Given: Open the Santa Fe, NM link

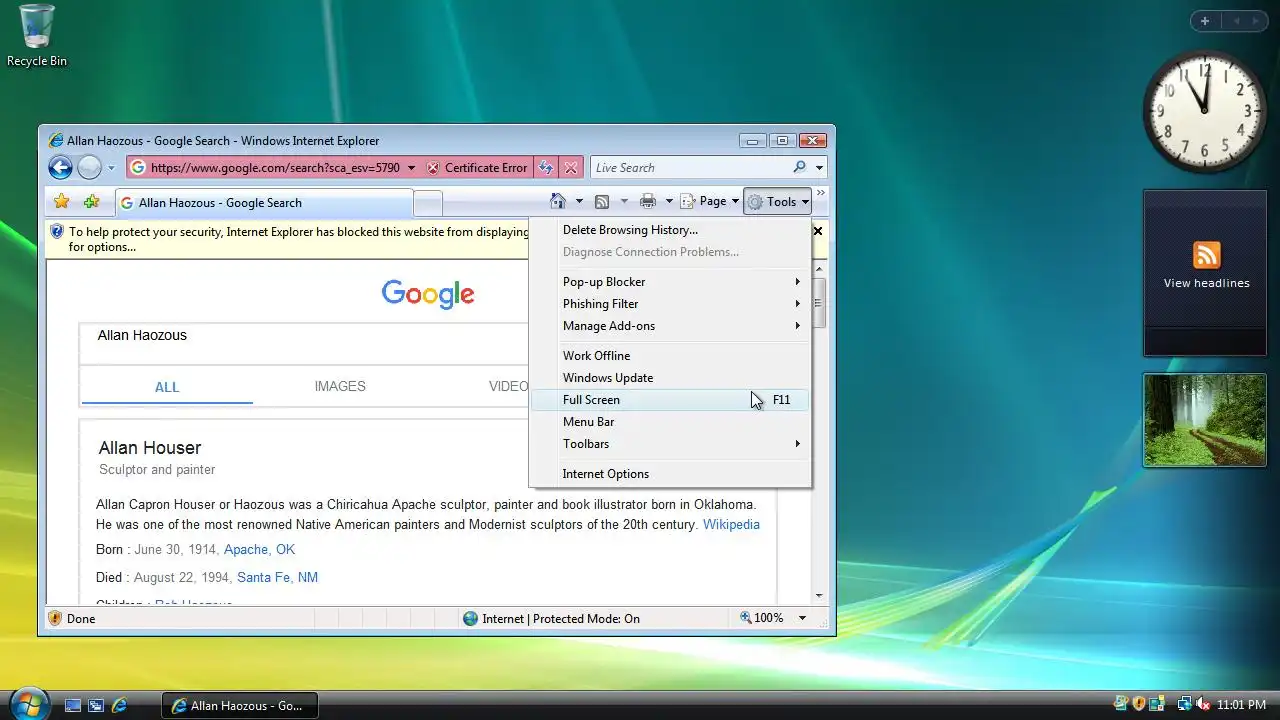Looking at the screenshot, I should (277, 577).
